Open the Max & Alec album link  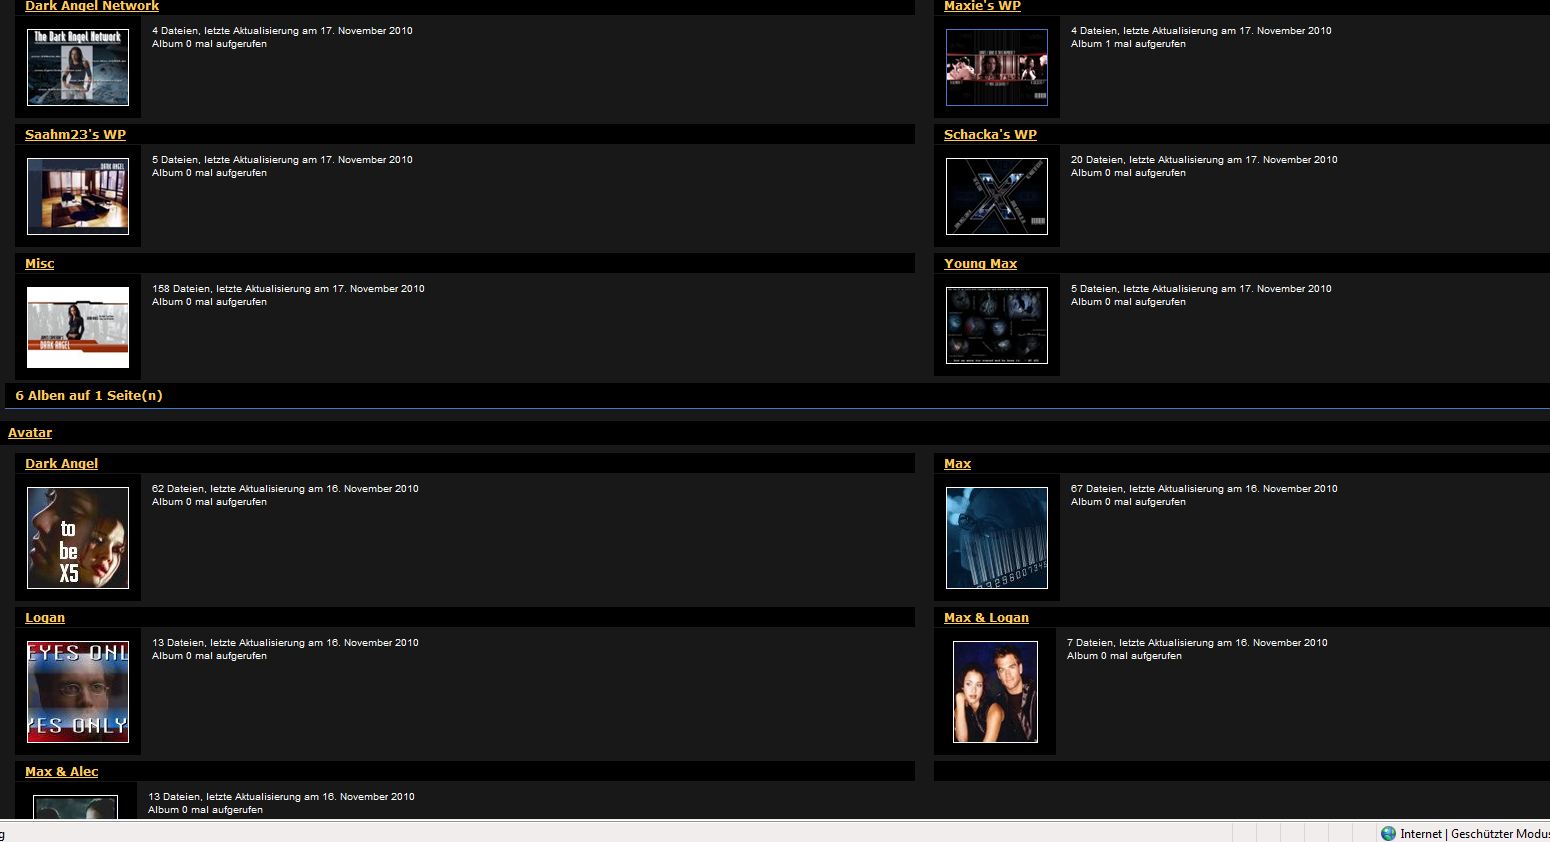(61, 772)
